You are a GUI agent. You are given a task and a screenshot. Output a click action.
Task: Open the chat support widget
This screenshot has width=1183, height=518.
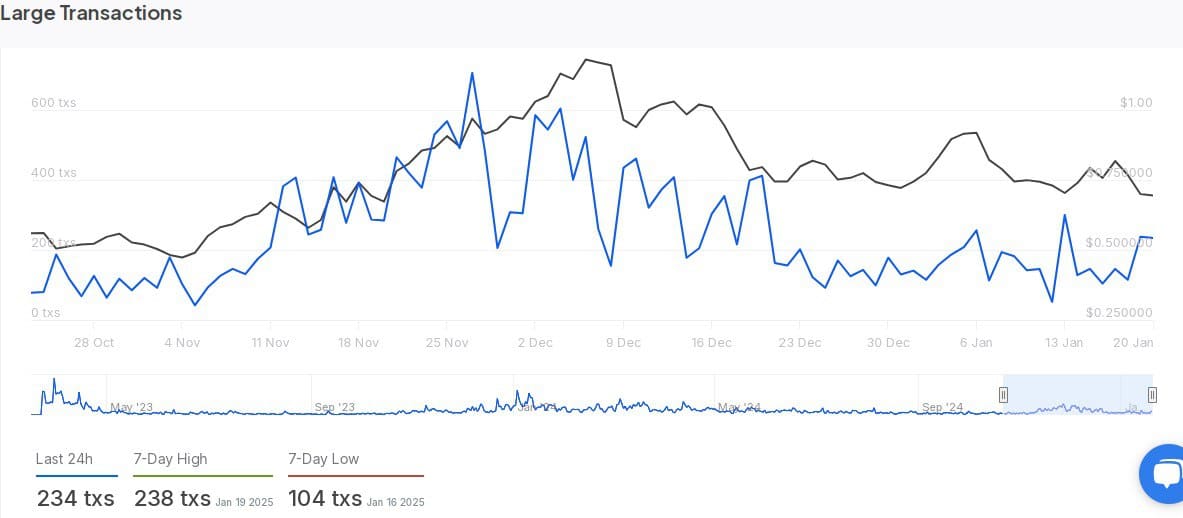(1164, 475)
